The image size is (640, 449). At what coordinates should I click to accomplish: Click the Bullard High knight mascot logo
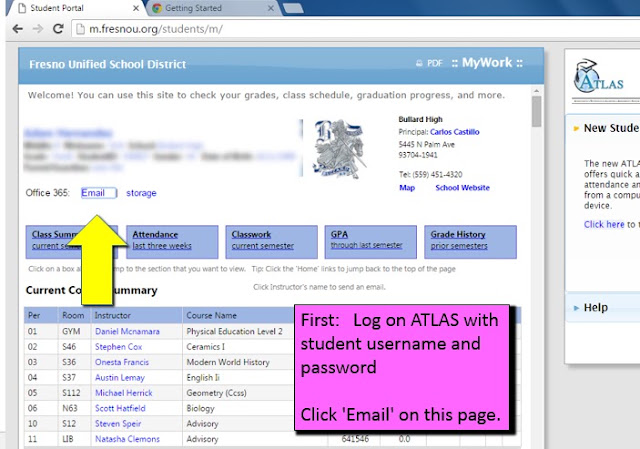pos(338,149)
